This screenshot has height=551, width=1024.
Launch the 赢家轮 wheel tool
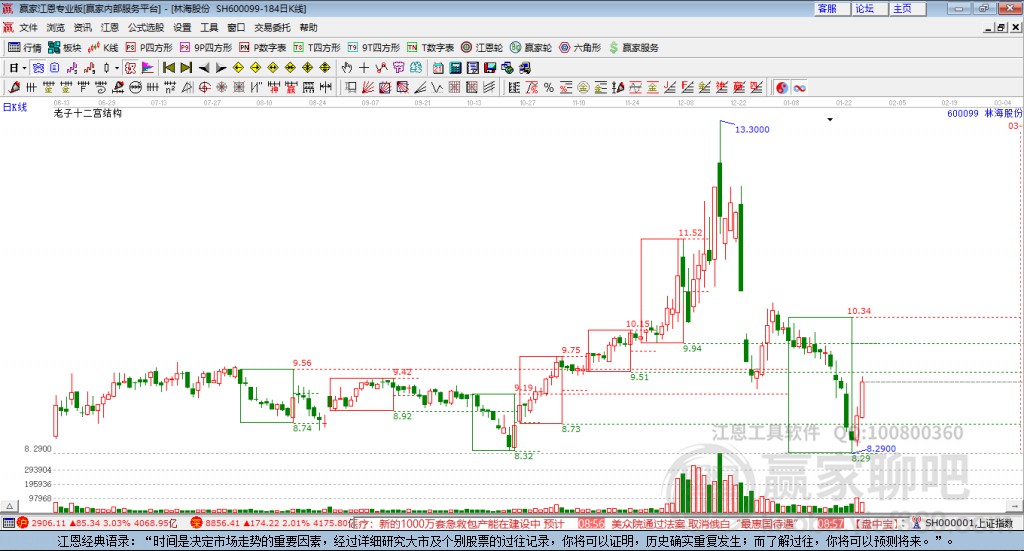(531, 48)
